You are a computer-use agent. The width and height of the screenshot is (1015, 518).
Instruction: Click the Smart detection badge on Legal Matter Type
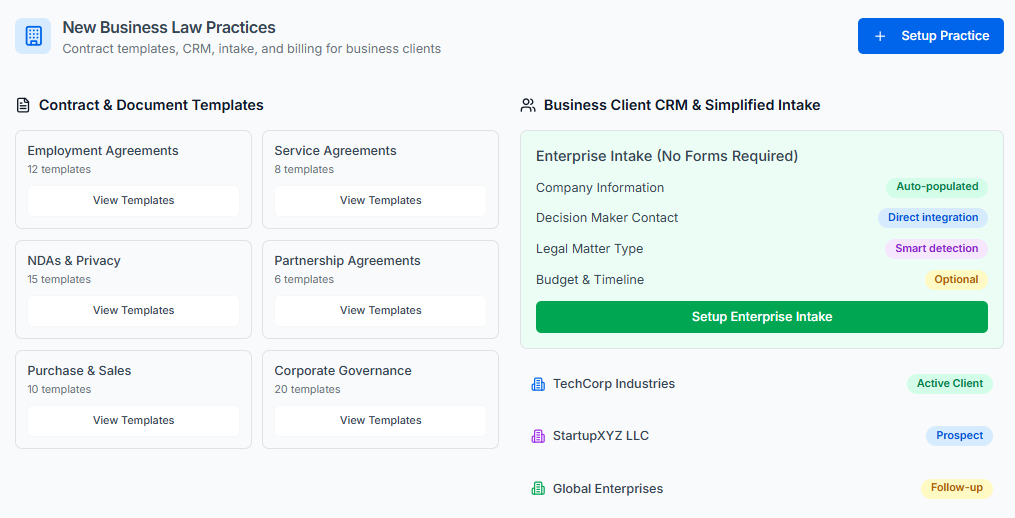coord(936,249)
